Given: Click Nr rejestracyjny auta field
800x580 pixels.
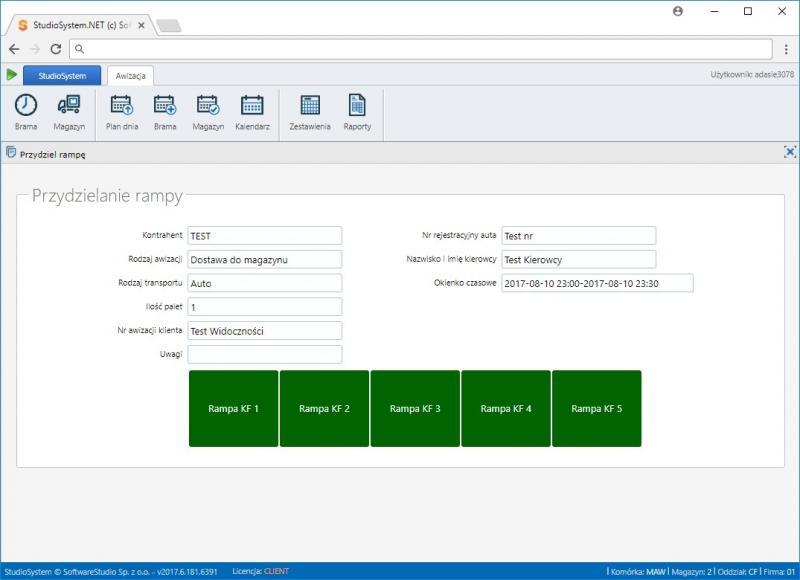Looking at the screenshot, I should [x=579, y=236].
